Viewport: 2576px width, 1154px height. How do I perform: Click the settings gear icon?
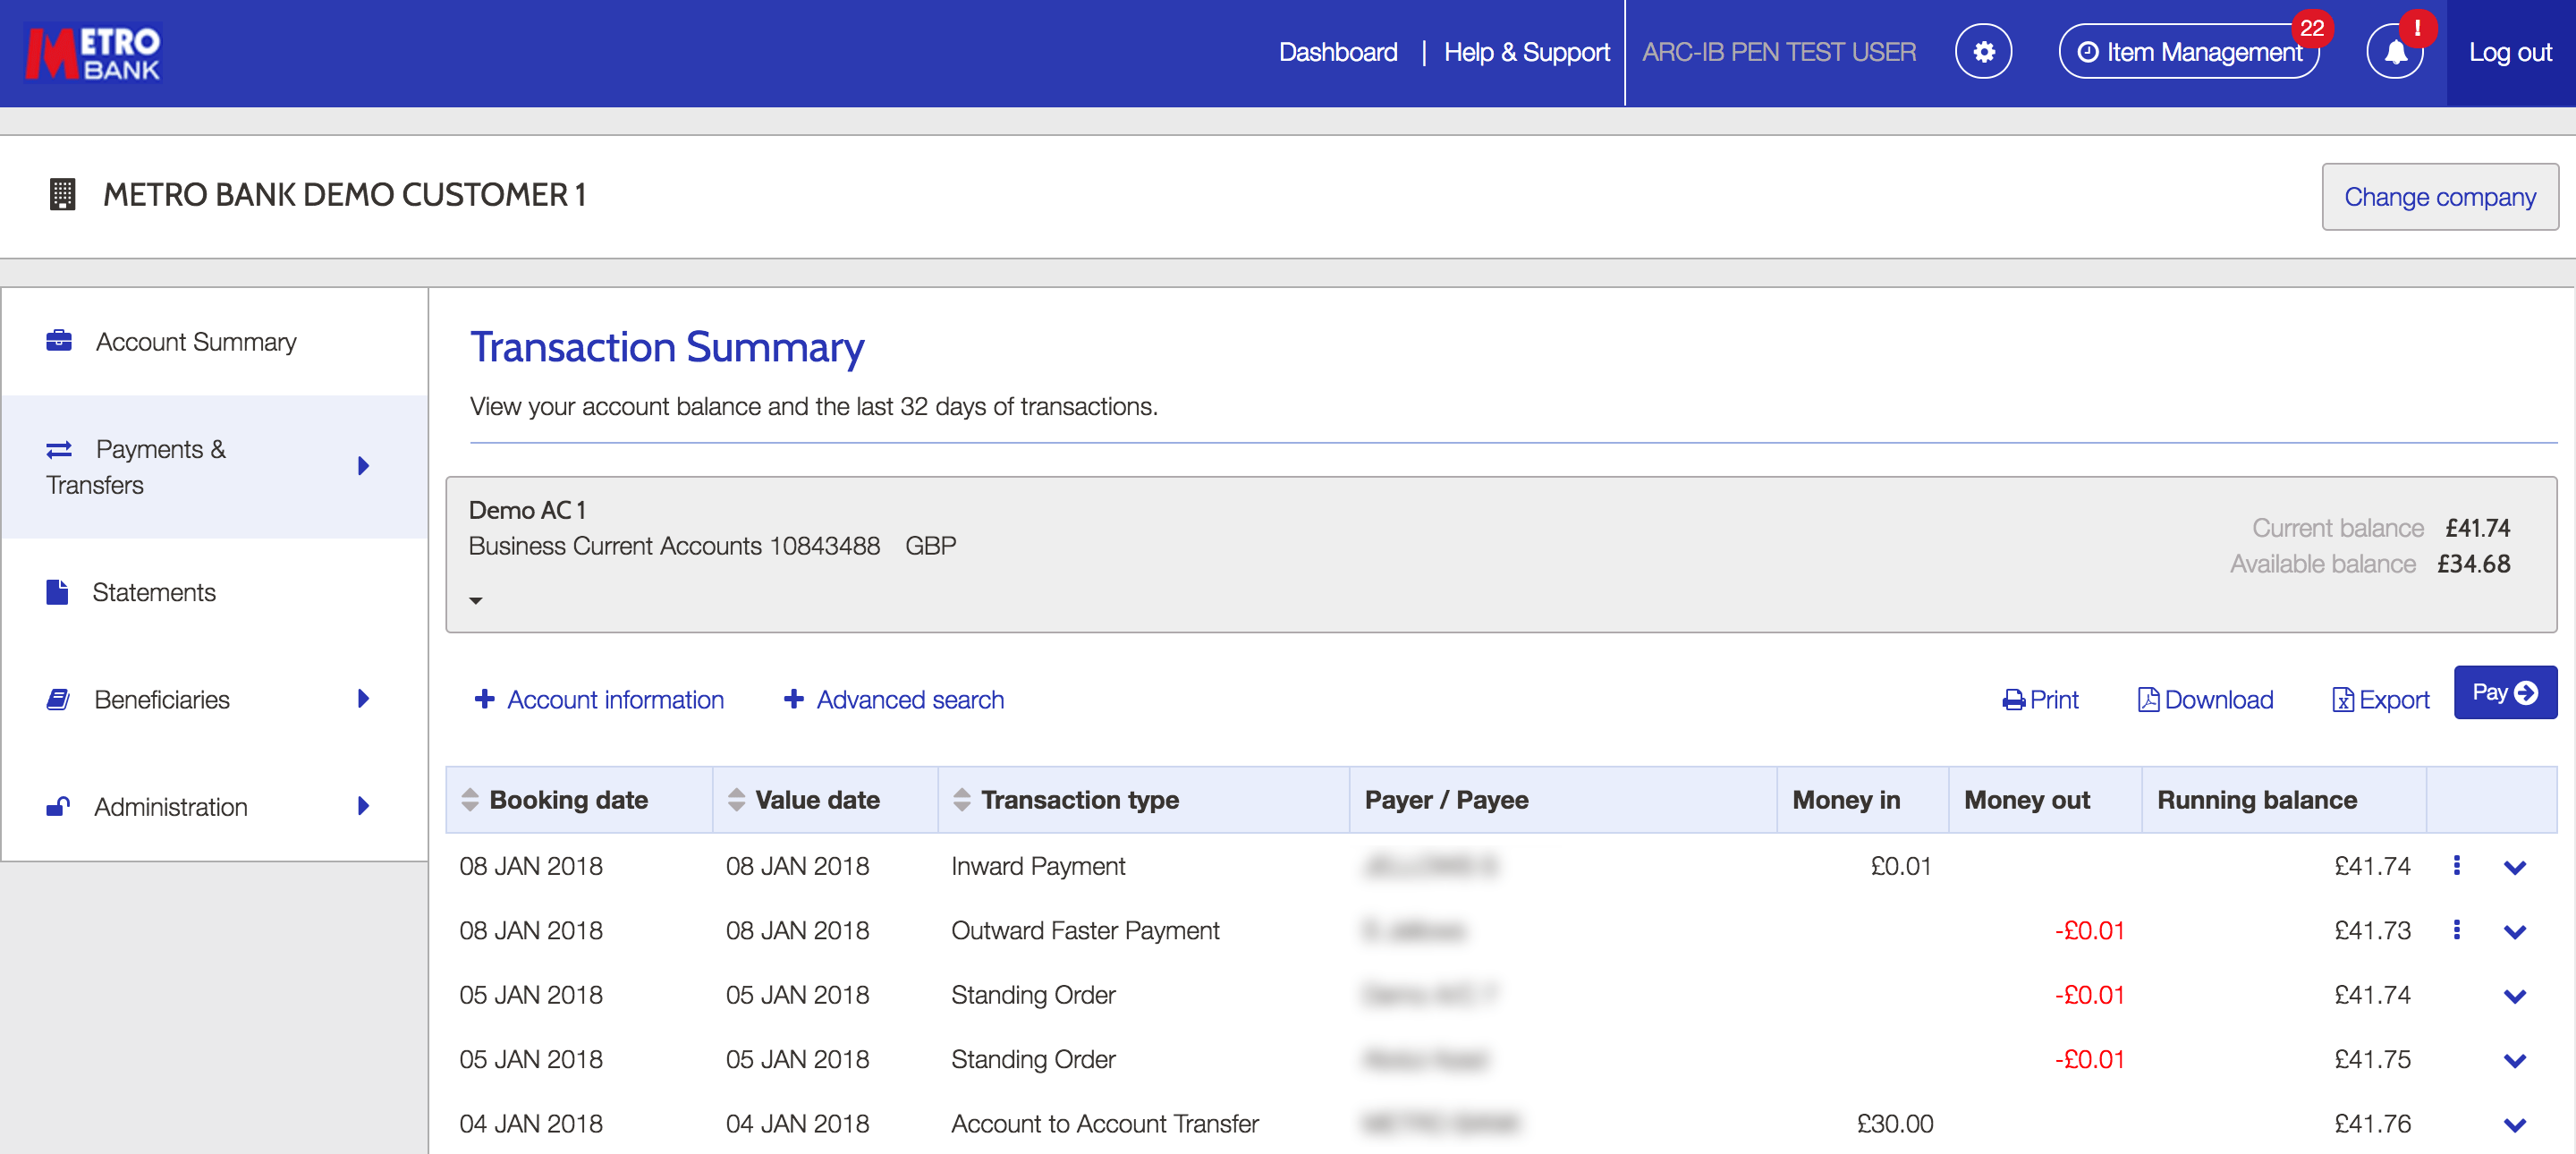coord(1983,51)
